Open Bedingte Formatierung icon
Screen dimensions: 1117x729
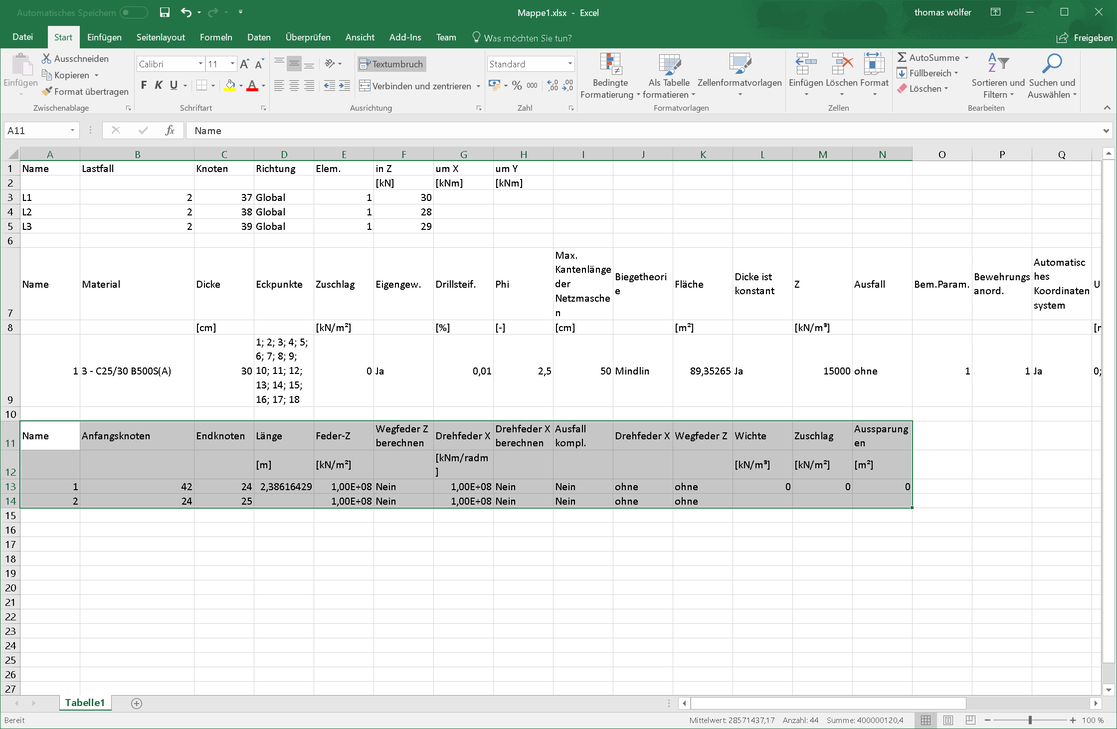pos(610,65)
